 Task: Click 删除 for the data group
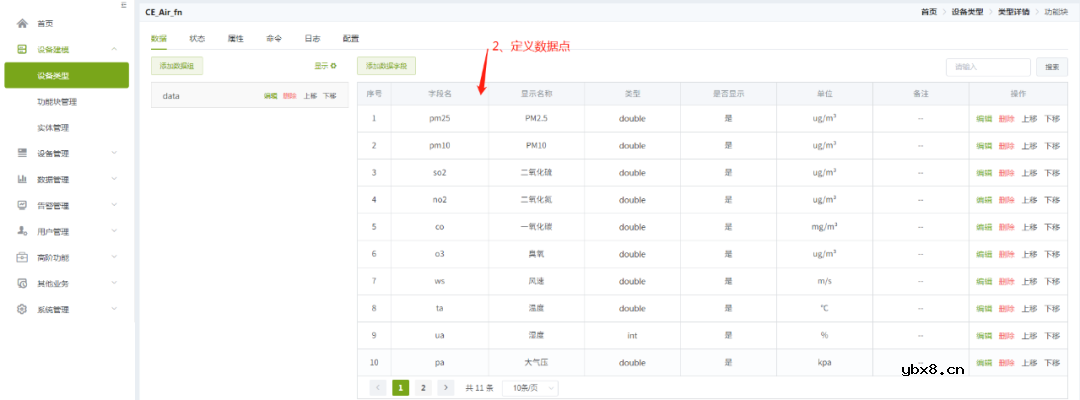coord(290,96)
